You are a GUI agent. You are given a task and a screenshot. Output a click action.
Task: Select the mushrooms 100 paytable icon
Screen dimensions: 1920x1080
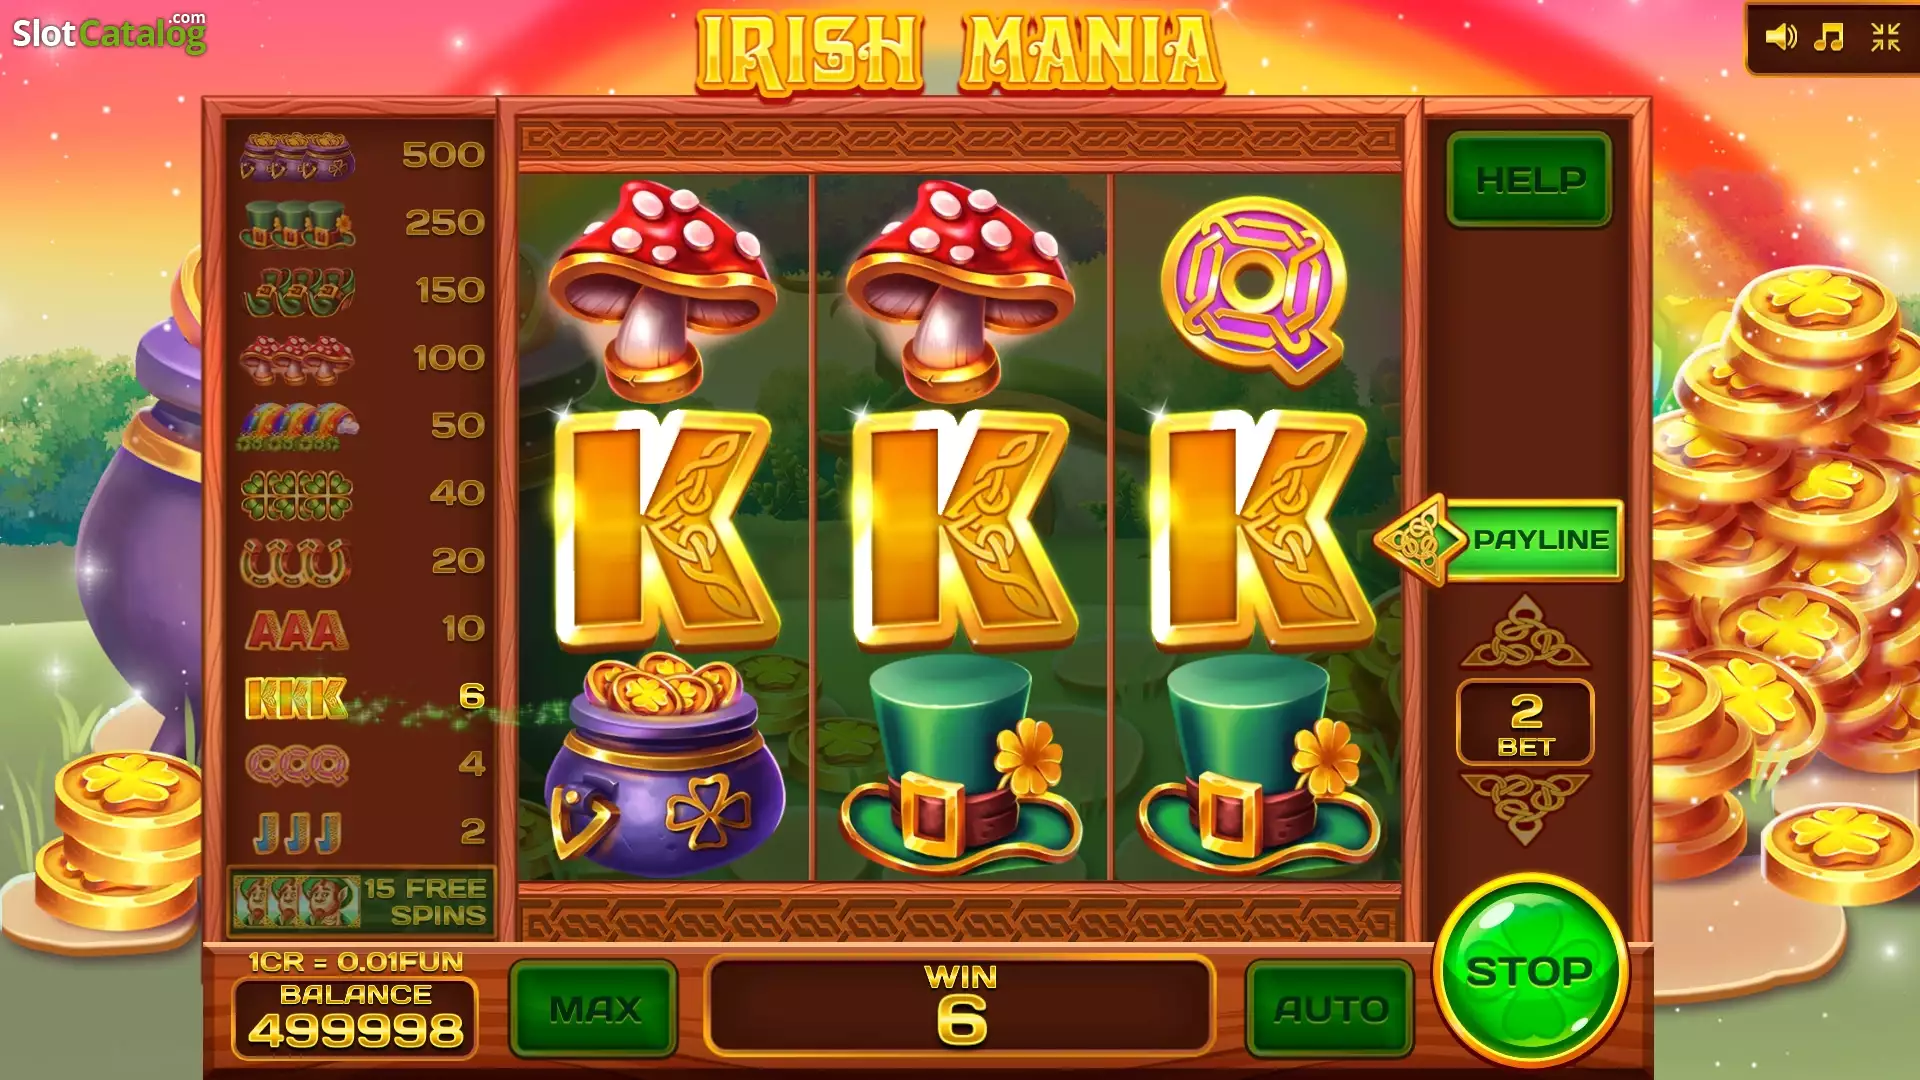pyautogui.click(x=297, y=358)
